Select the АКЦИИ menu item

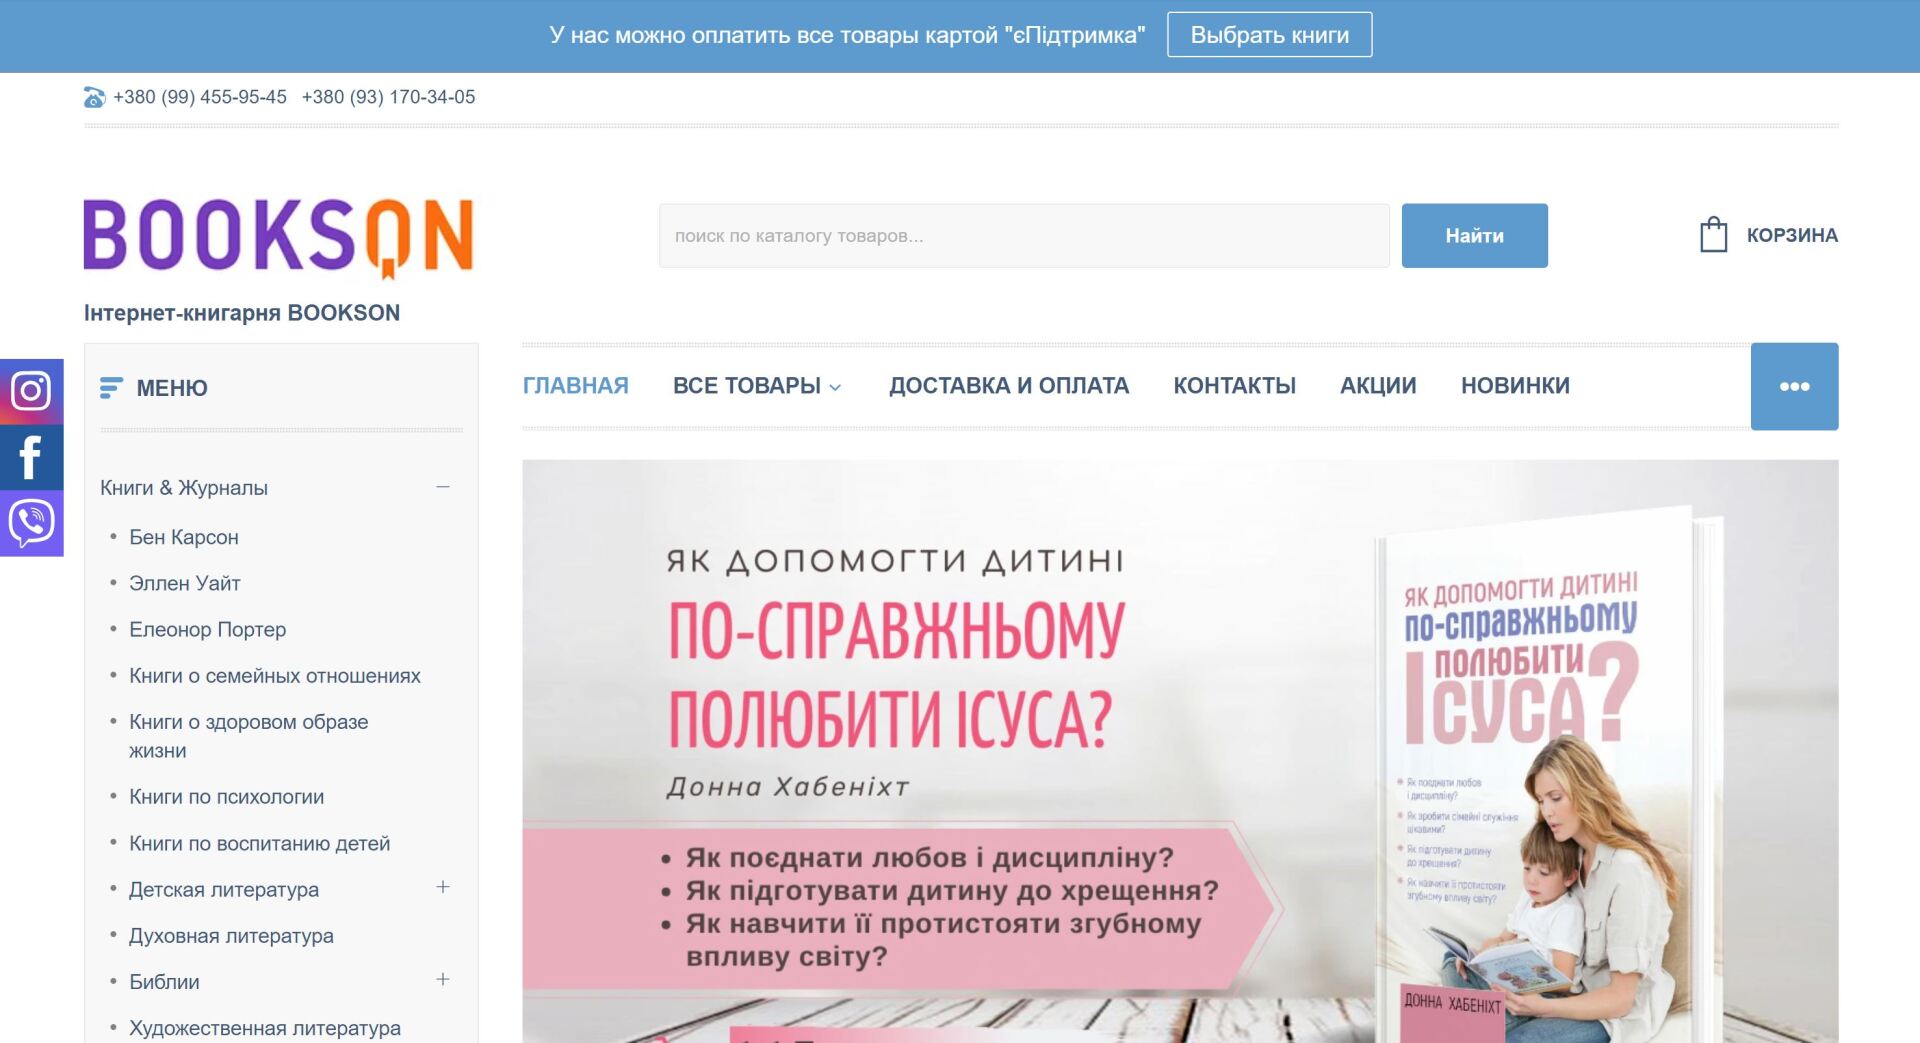[1378, 386]
